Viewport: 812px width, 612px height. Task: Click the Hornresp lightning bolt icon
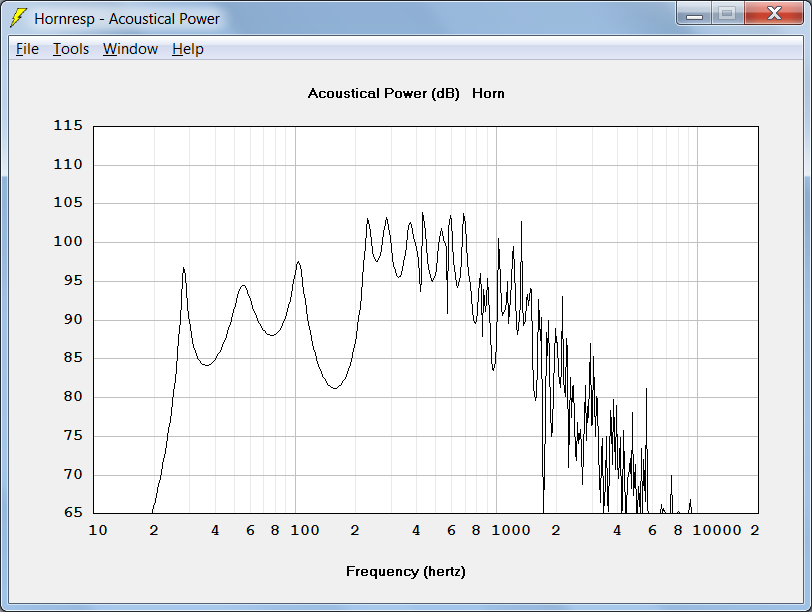(19, 18)
